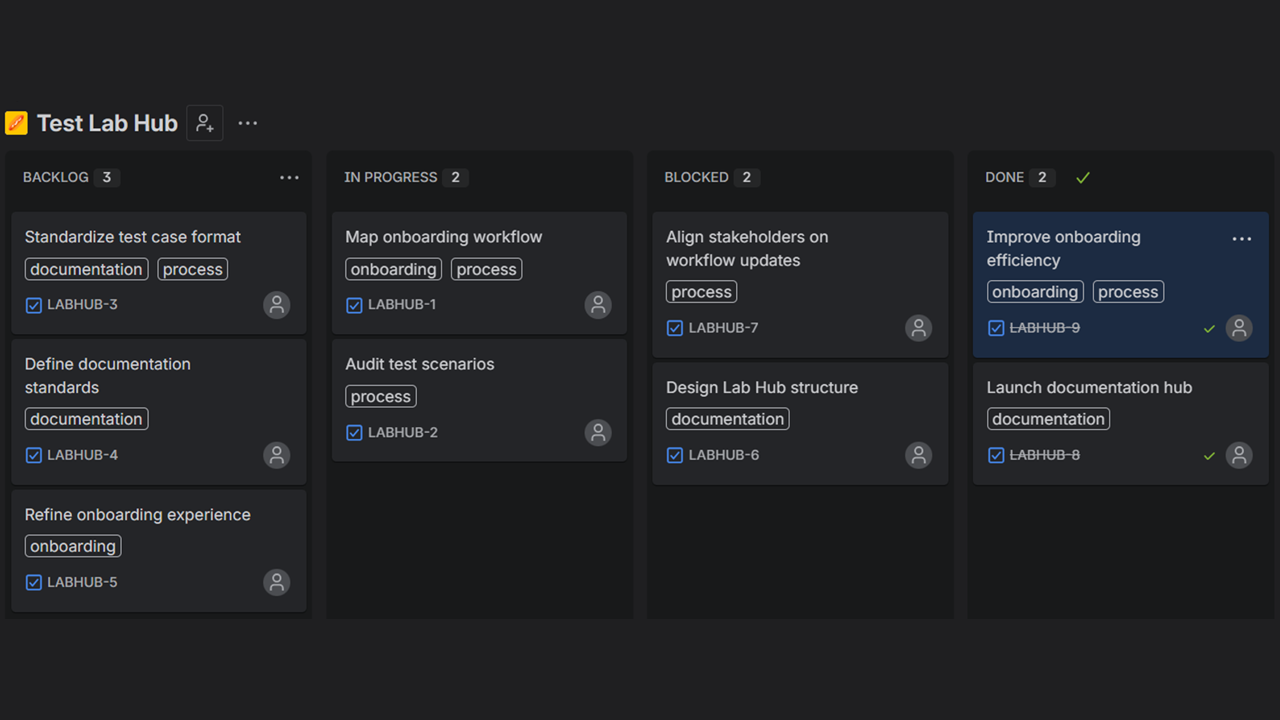Click the assignee avatar on LABHUB-6 card
Screen dimensions: 1280x720
pos(918,455)
